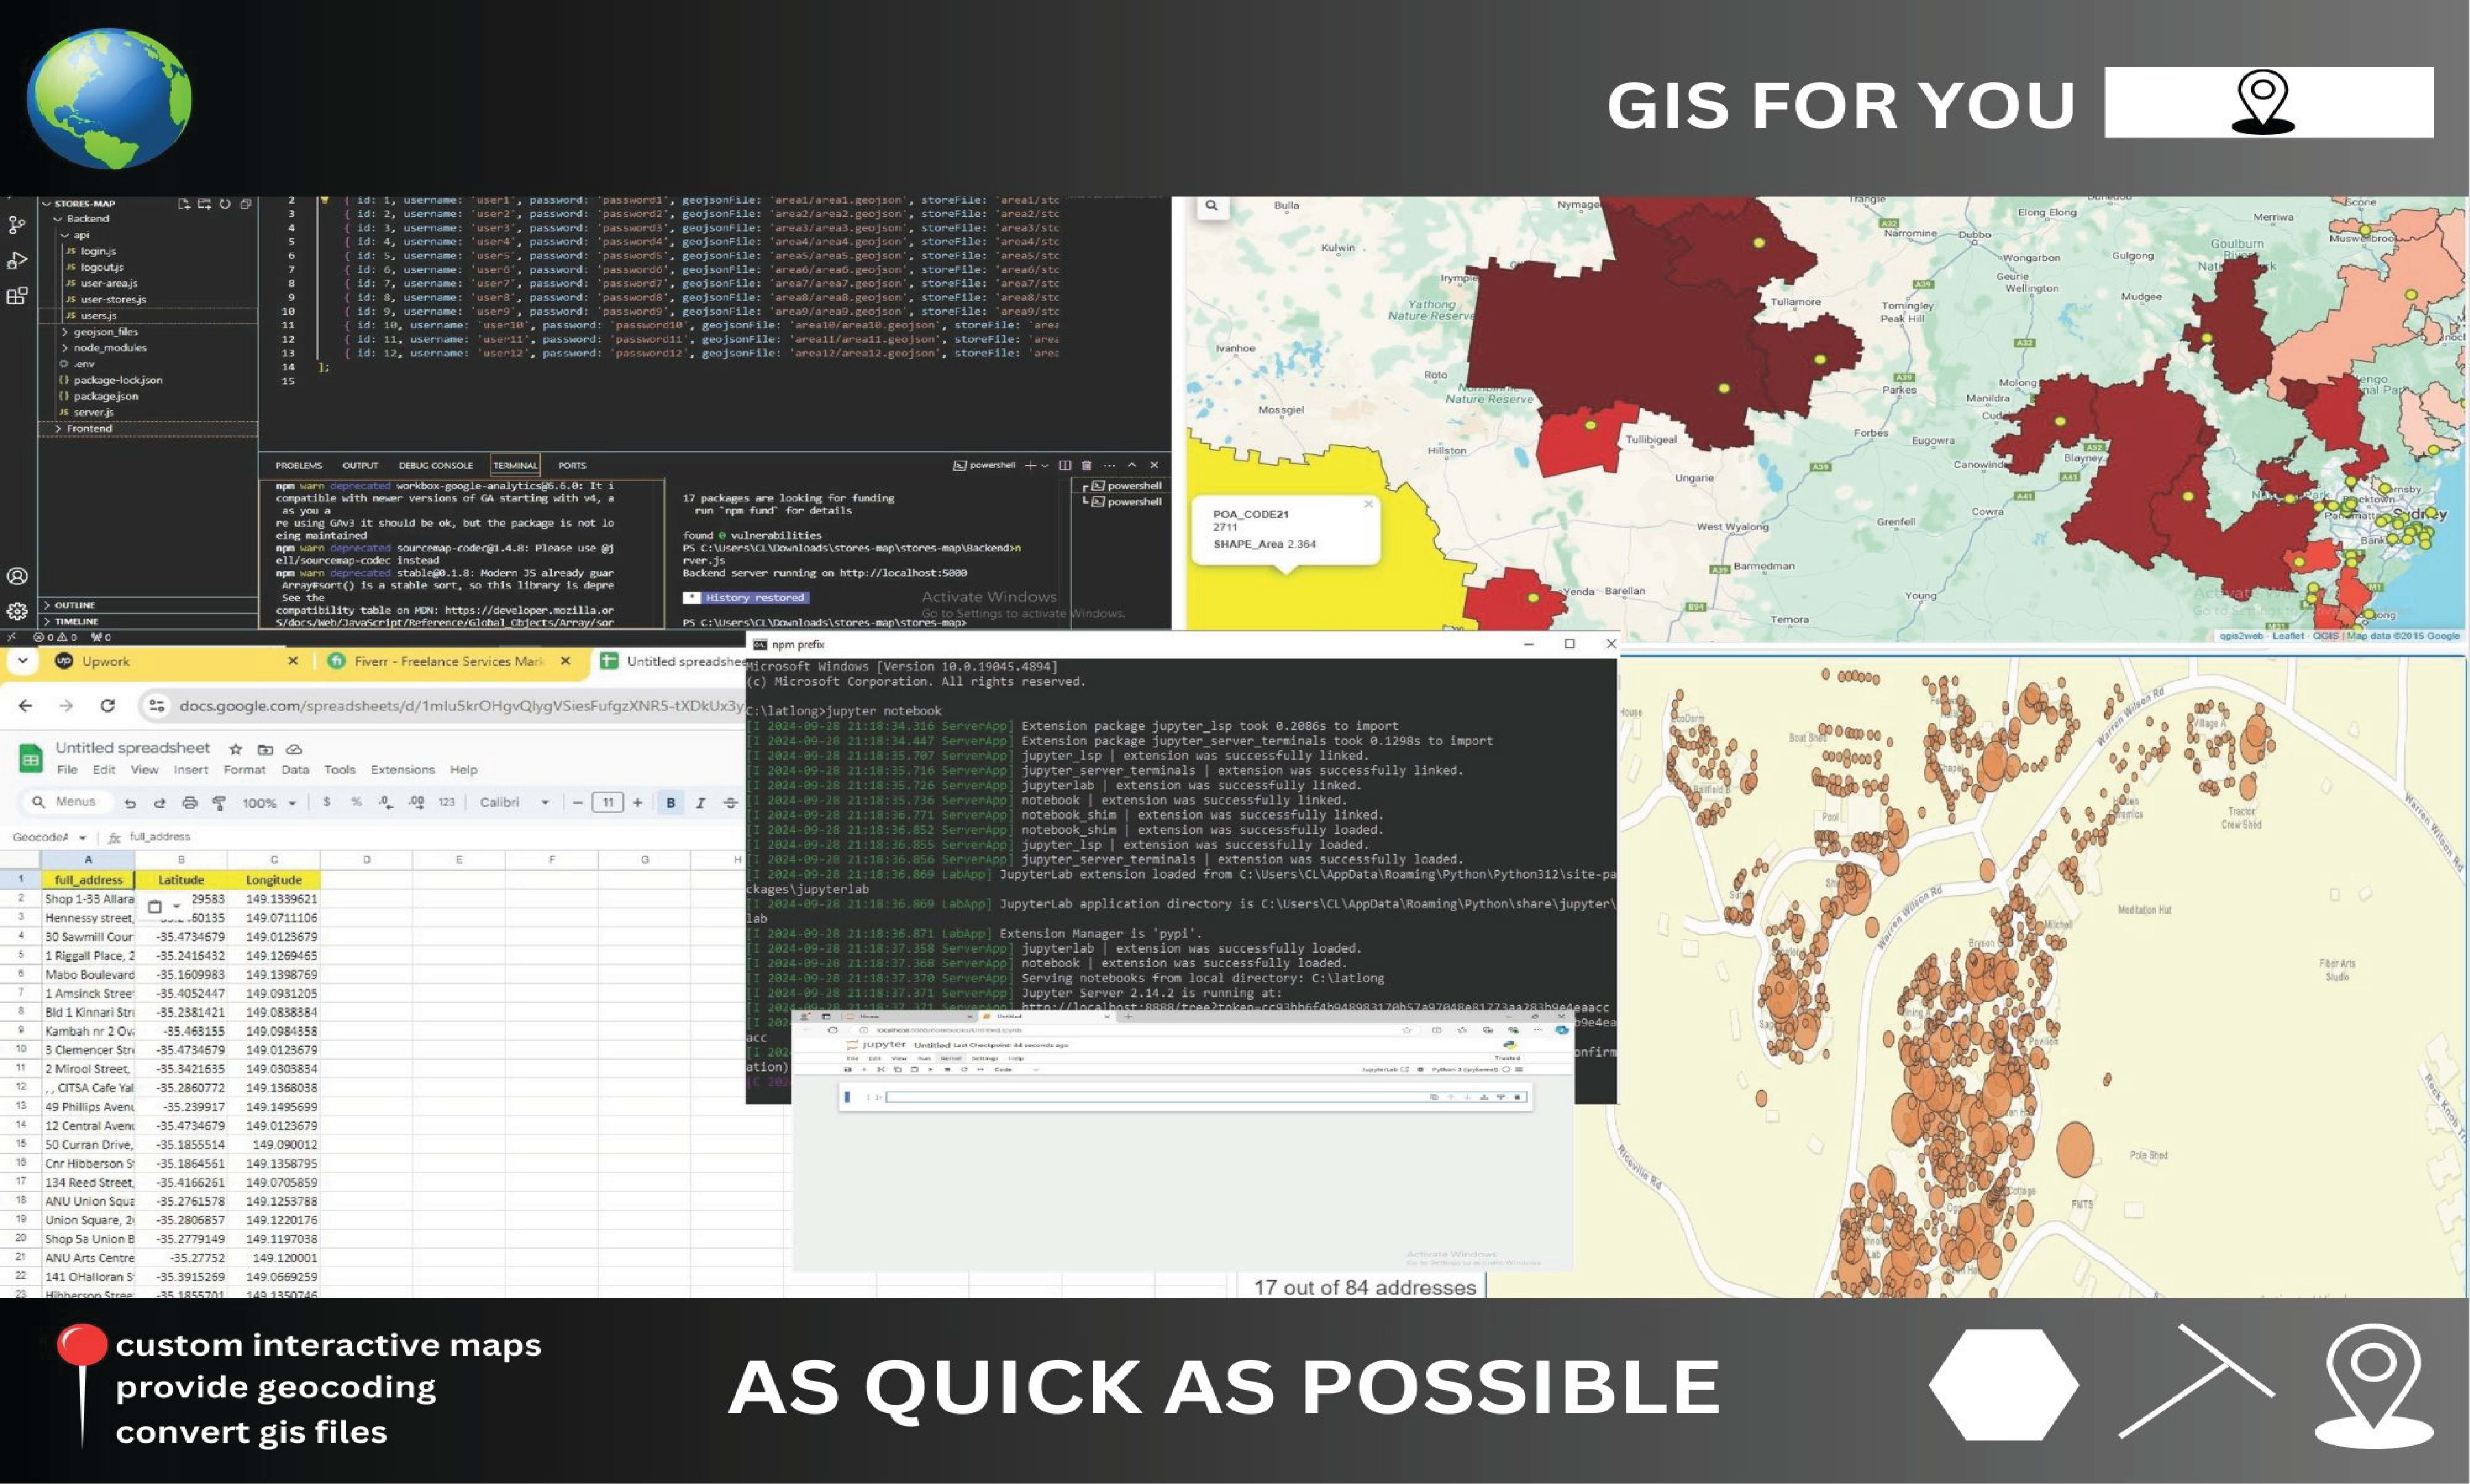2470x1484 pixels.
Task: Open the Source Control view icon
Action: coord(16,225)
